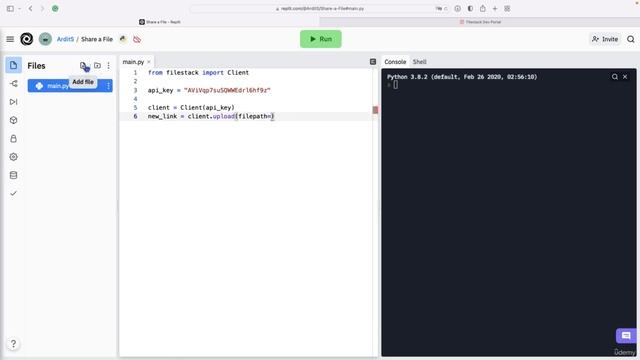
Task: Click the Python 3.8.2 version line
Action: point(462,77)
